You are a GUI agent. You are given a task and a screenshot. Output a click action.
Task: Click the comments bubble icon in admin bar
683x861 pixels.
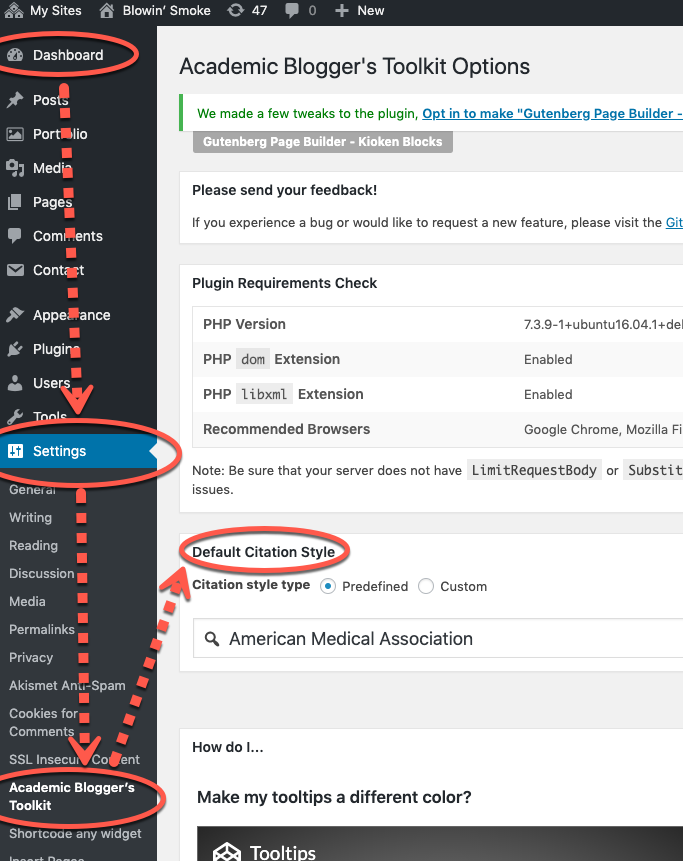click(x=292, y=11)
